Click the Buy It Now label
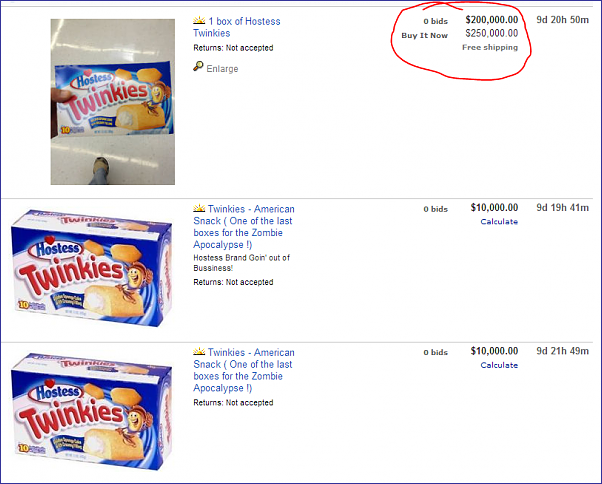This screenshot has height=484, width=602. tap(425, 35)
